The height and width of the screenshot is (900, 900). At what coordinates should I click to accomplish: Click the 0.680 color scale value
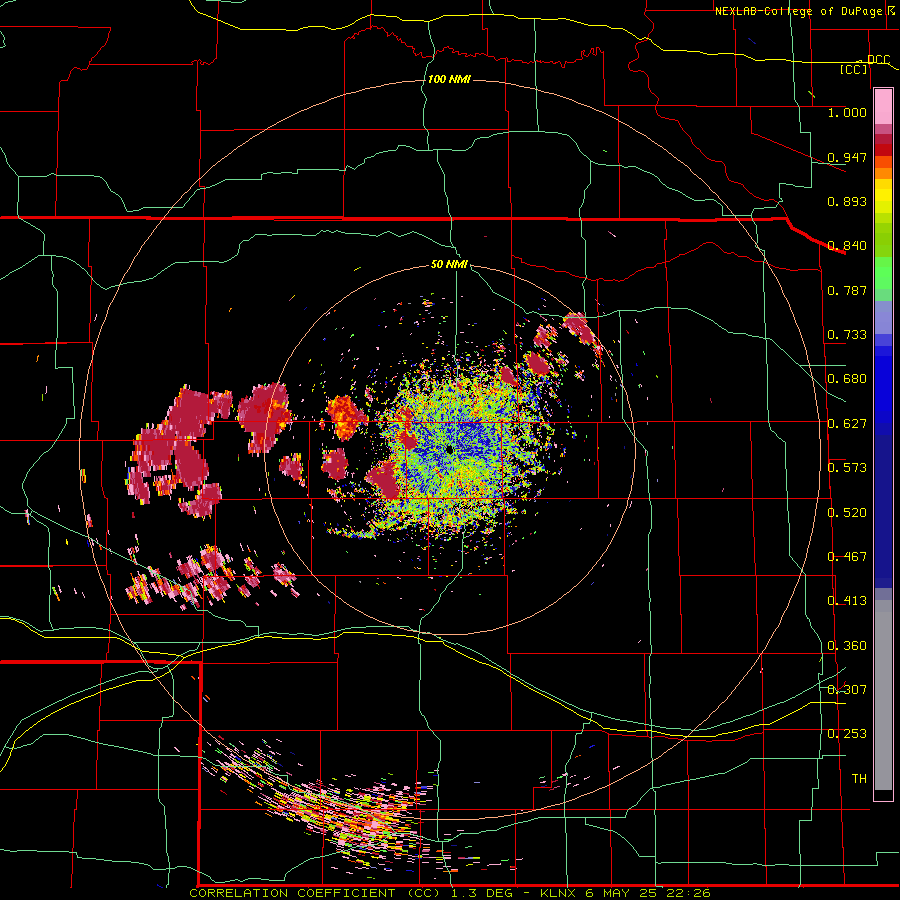tap(847, 379)
